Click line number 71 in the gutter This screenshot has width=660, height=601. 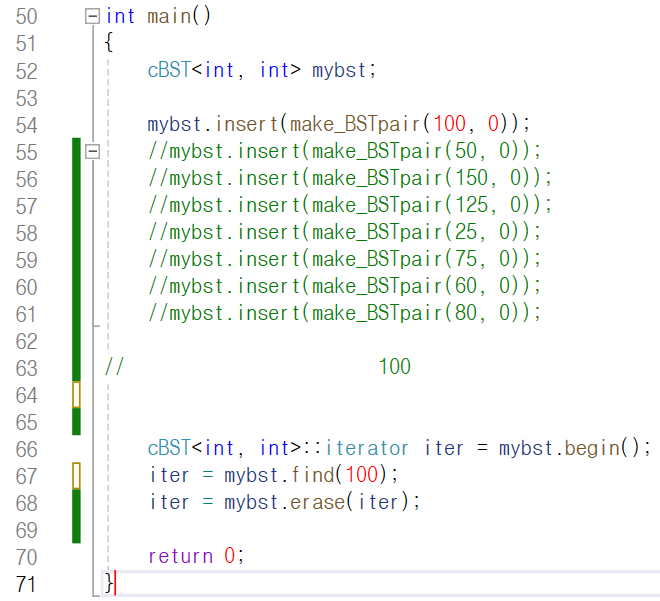pos(27,584)
